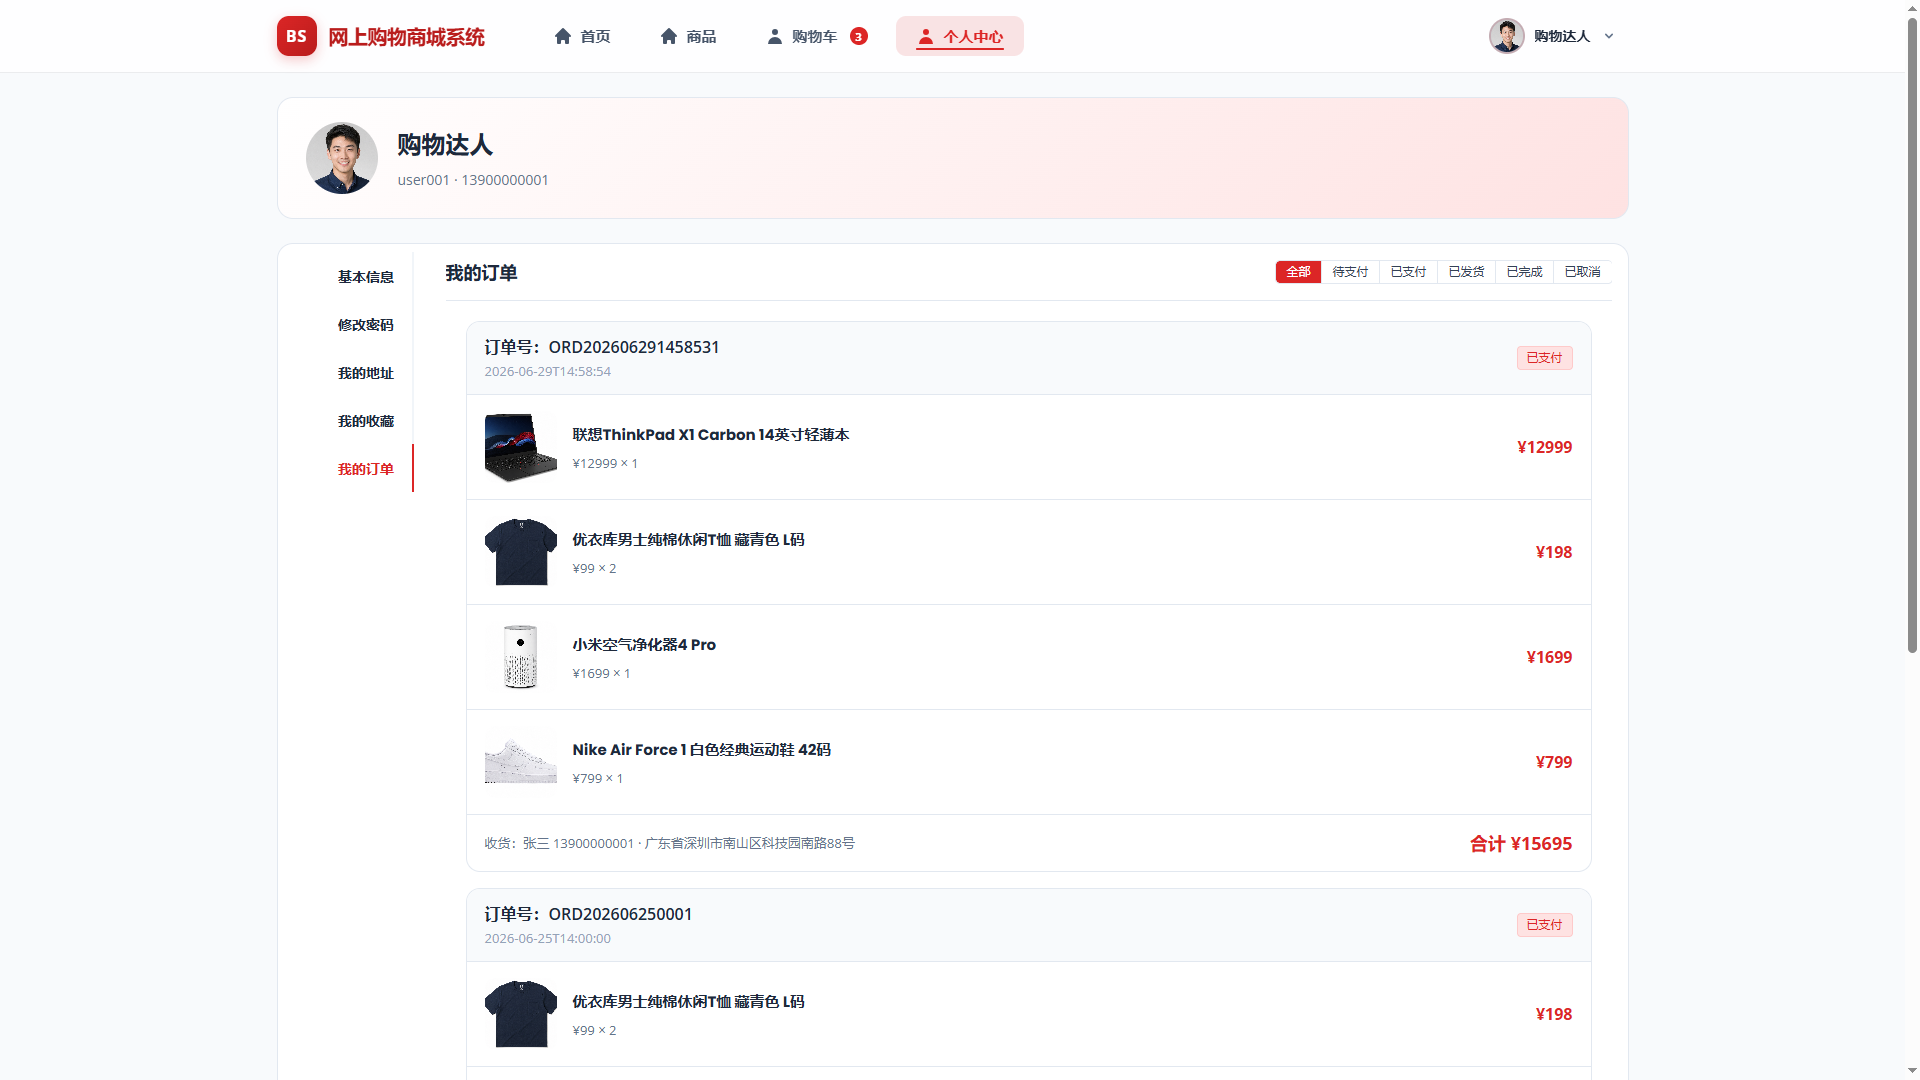Click the Nike Air Force 1 shoe image

tap(521, 762)
